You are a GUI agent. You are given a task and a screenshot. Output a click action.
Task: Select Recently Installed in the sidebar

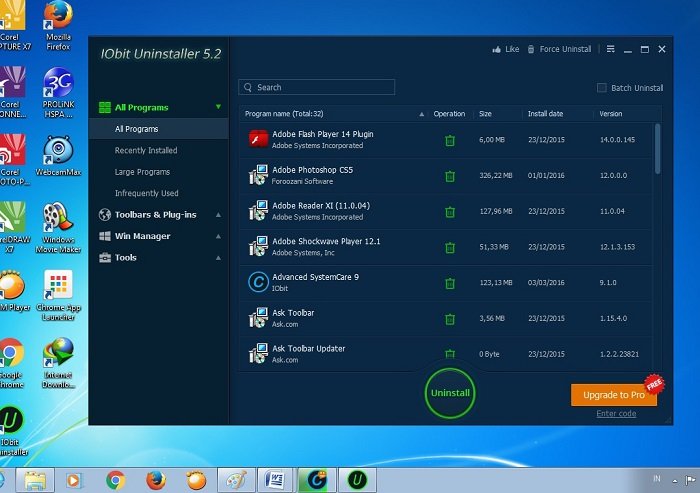pos(146,150)
